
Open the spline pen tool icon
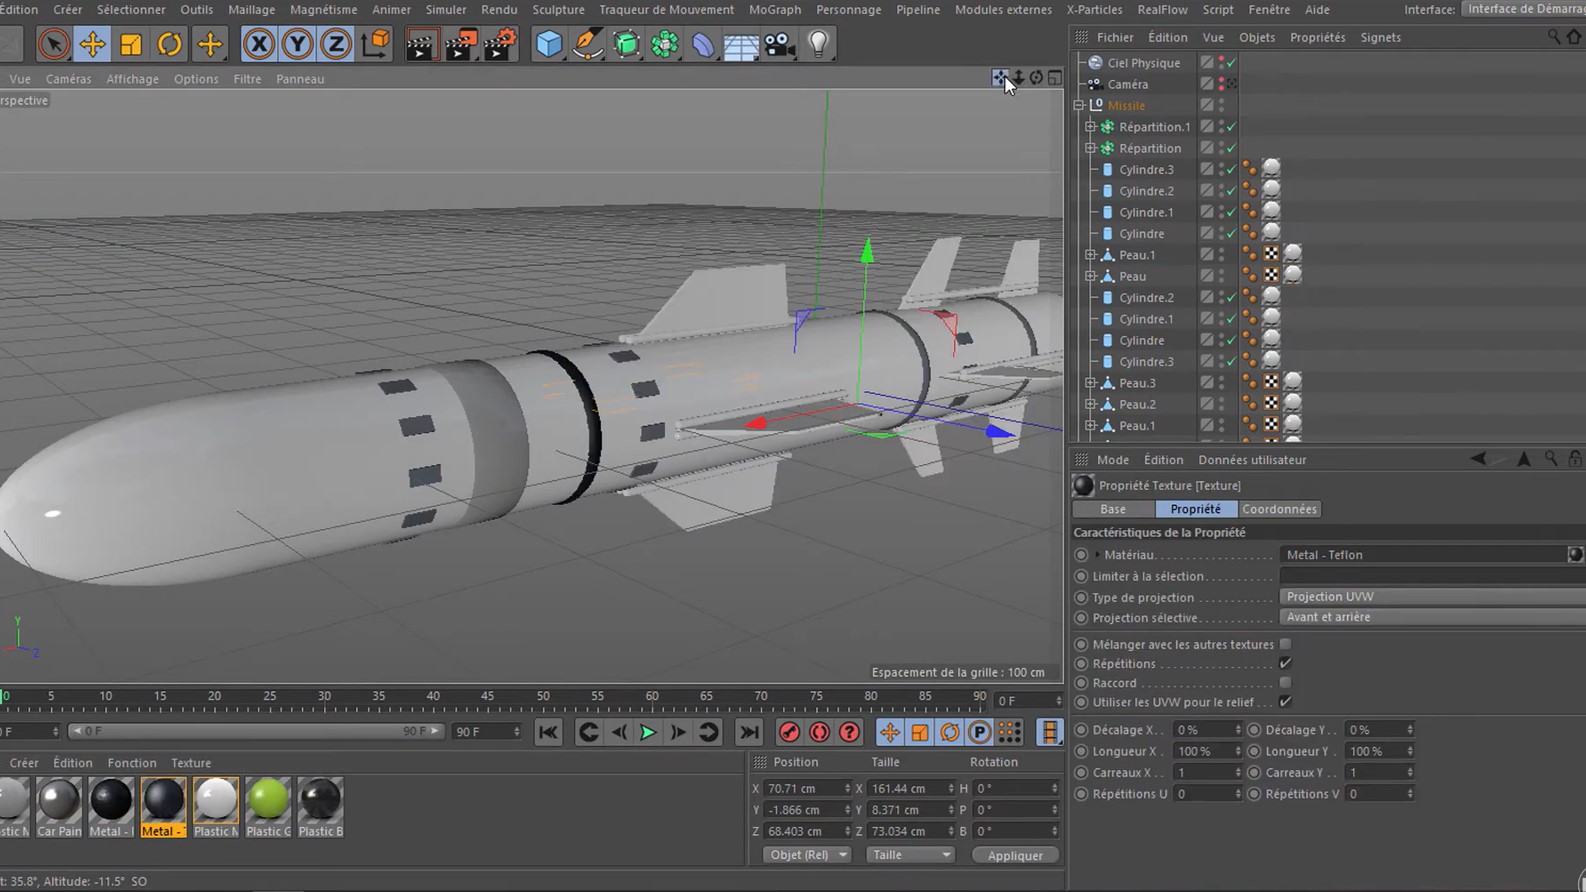coord(588,44)
